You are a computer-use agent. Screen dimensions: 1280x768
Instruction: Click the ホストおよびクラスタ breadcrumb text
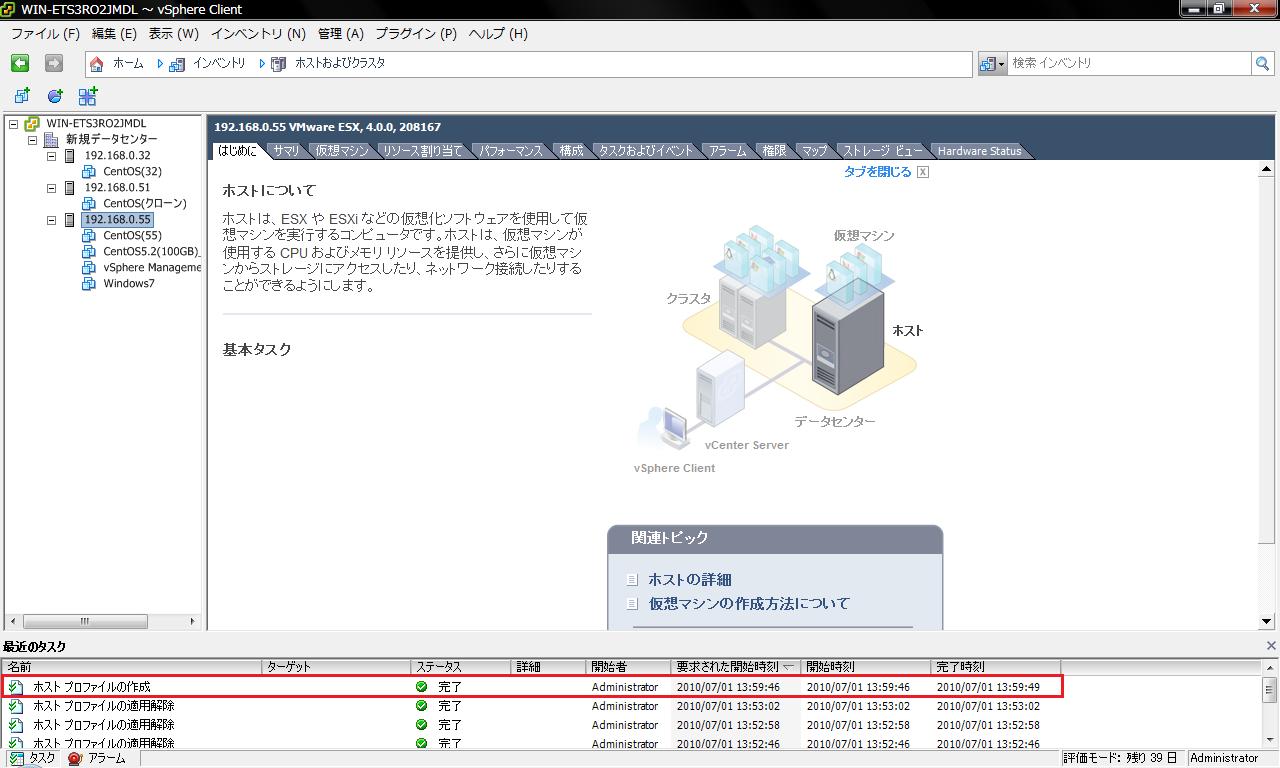pyautogui.click(x=340, y=63)
